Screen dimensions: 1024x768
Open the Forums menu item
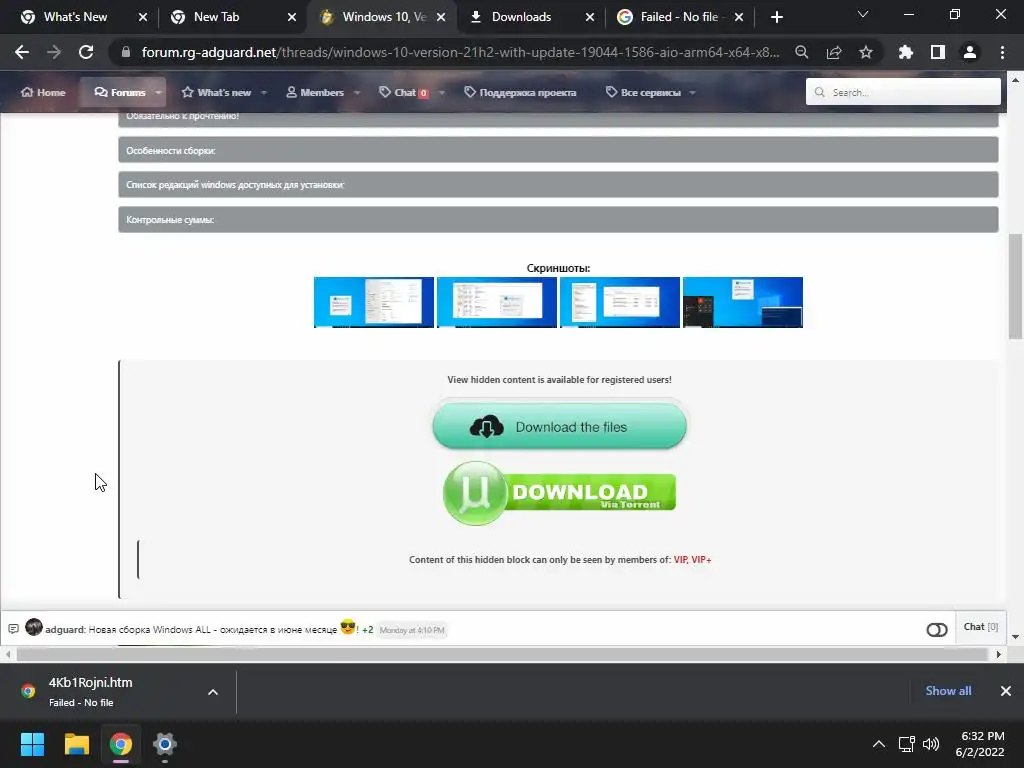pyautogui.click(x=120, y=93)
